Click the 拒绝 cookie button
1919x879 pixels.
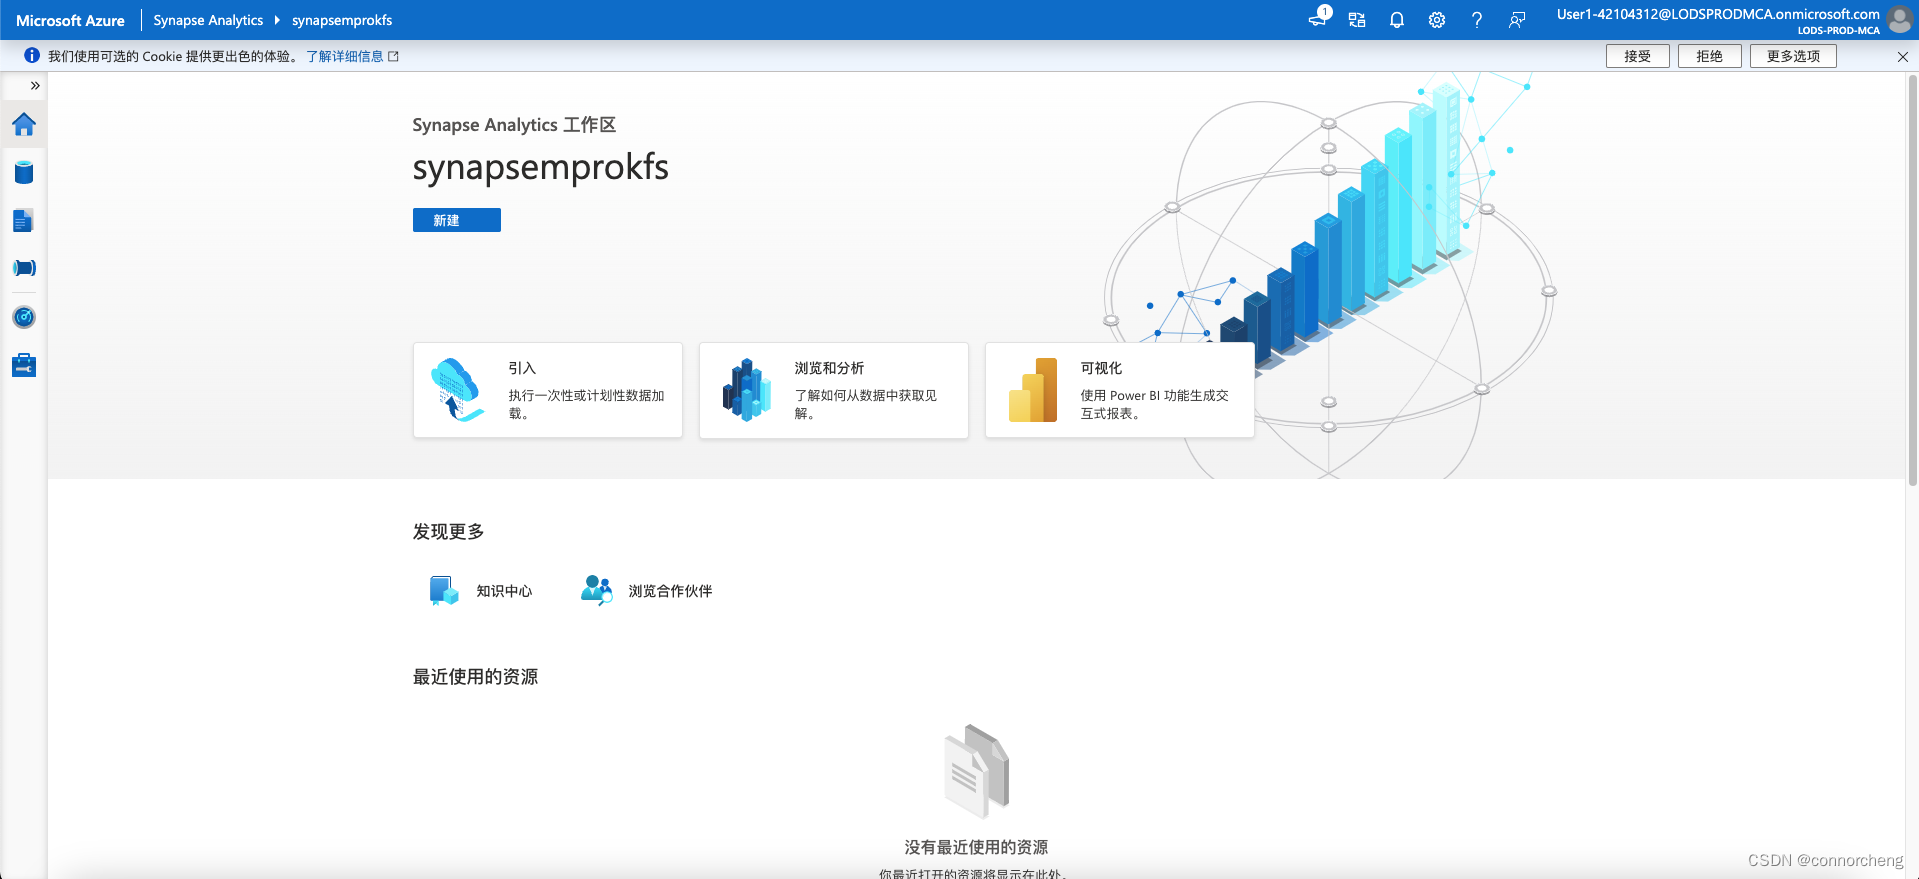pyautogui.click(x=1710, y=56)
